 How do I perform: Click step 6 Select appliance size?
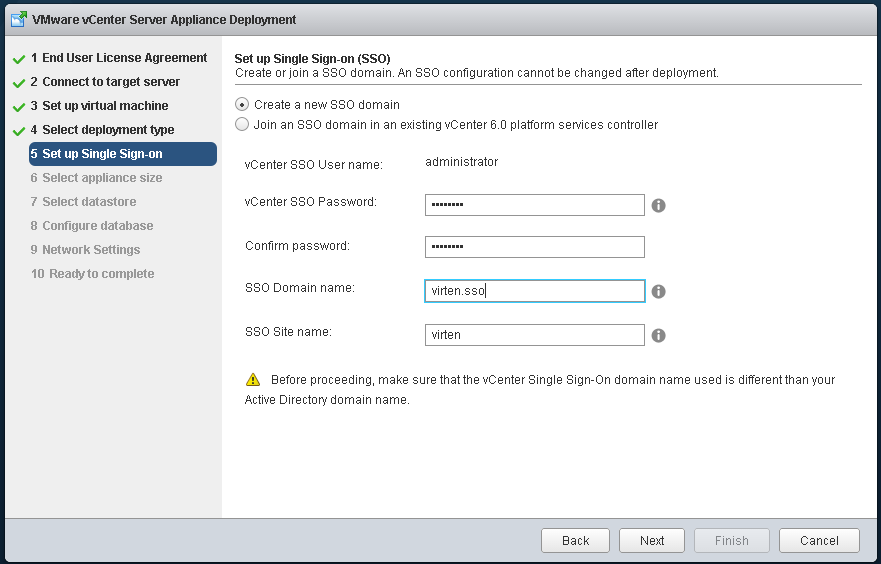point(96,178)
